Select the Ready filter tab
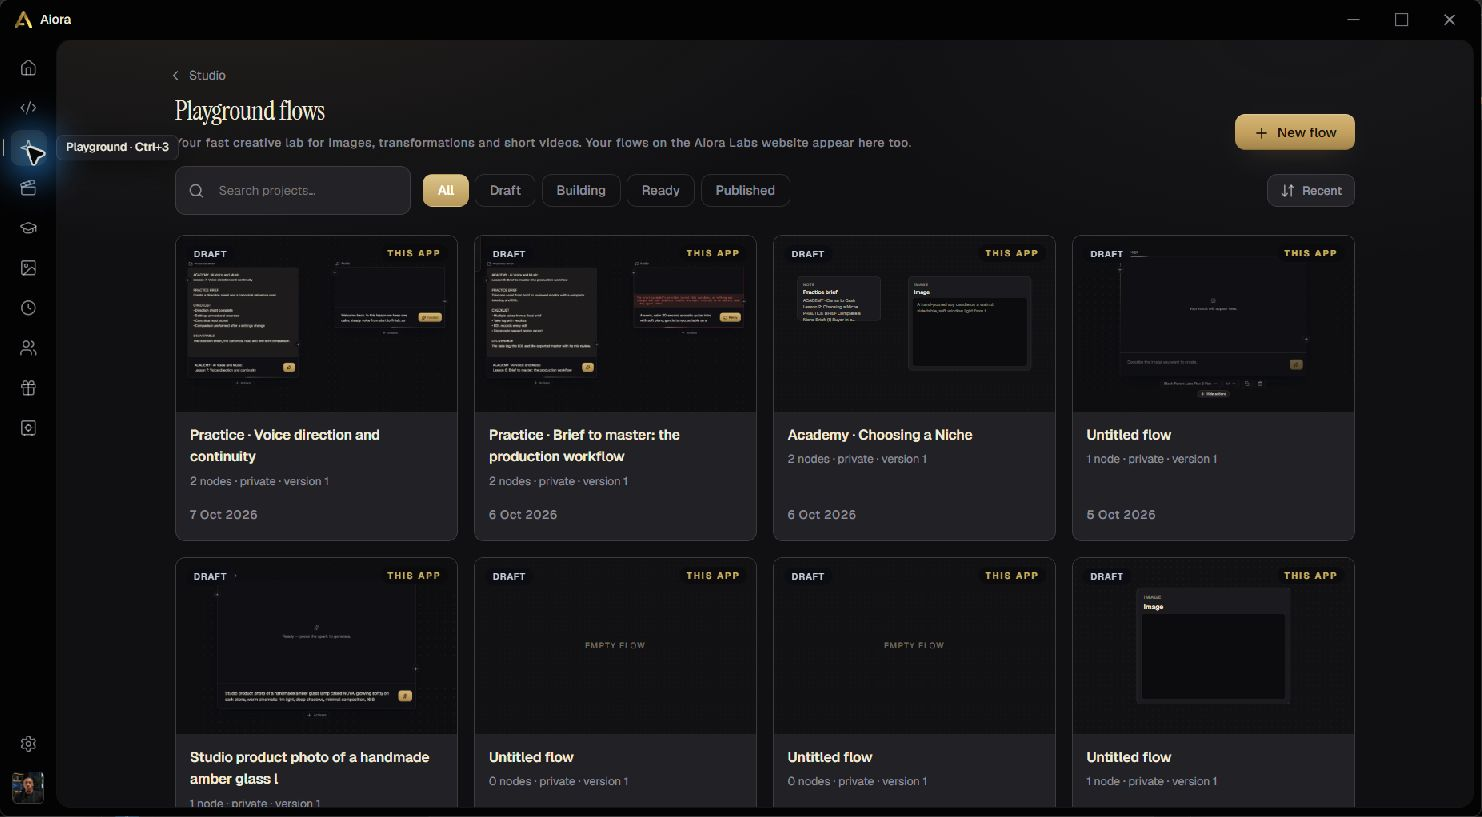Image resolution: width=1482 pixels, height=817 pixels. click(660, 191)
